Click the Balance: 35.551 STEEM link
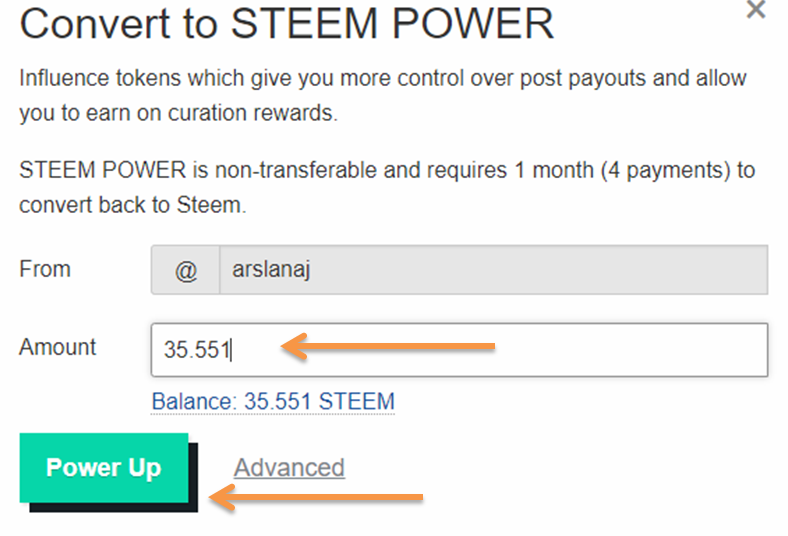This screenshot has width=788, height=536. pyautogui.click(x=273, y=402)
